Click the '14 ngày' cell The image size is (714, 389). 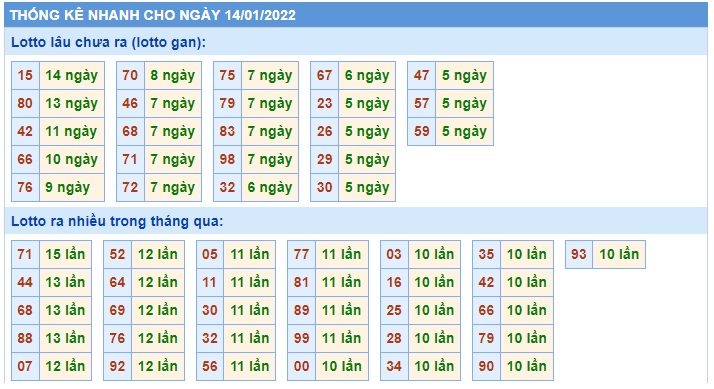pos(72,76)
